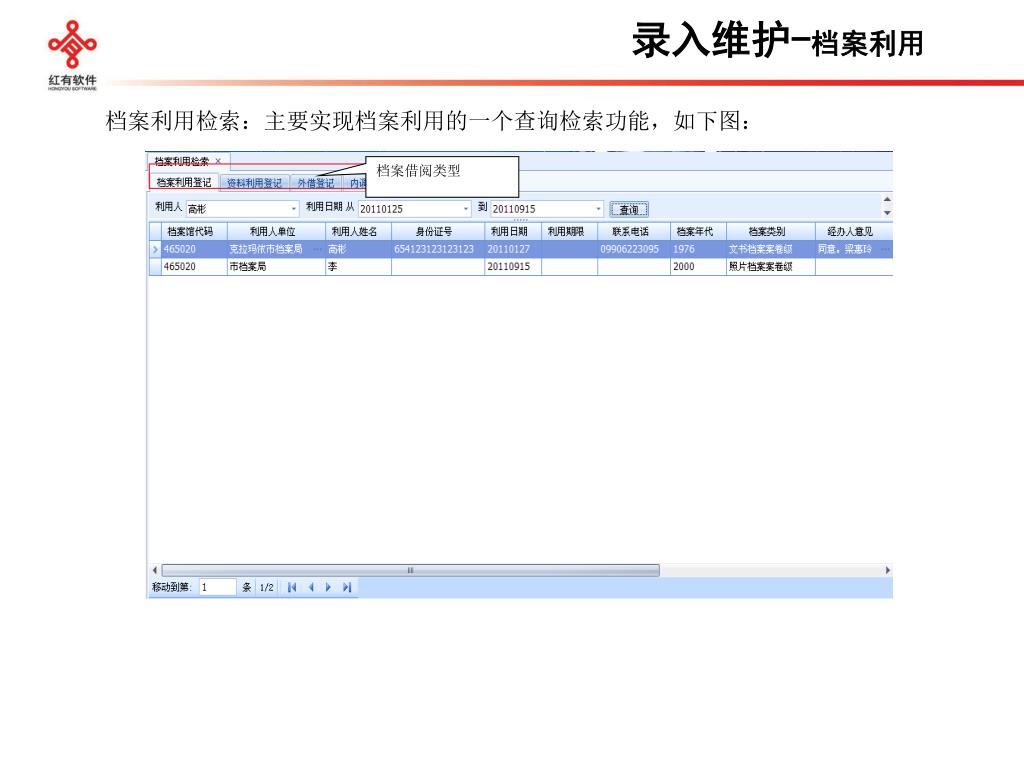Select the cell 照片档案案卷级

point(771,266)
